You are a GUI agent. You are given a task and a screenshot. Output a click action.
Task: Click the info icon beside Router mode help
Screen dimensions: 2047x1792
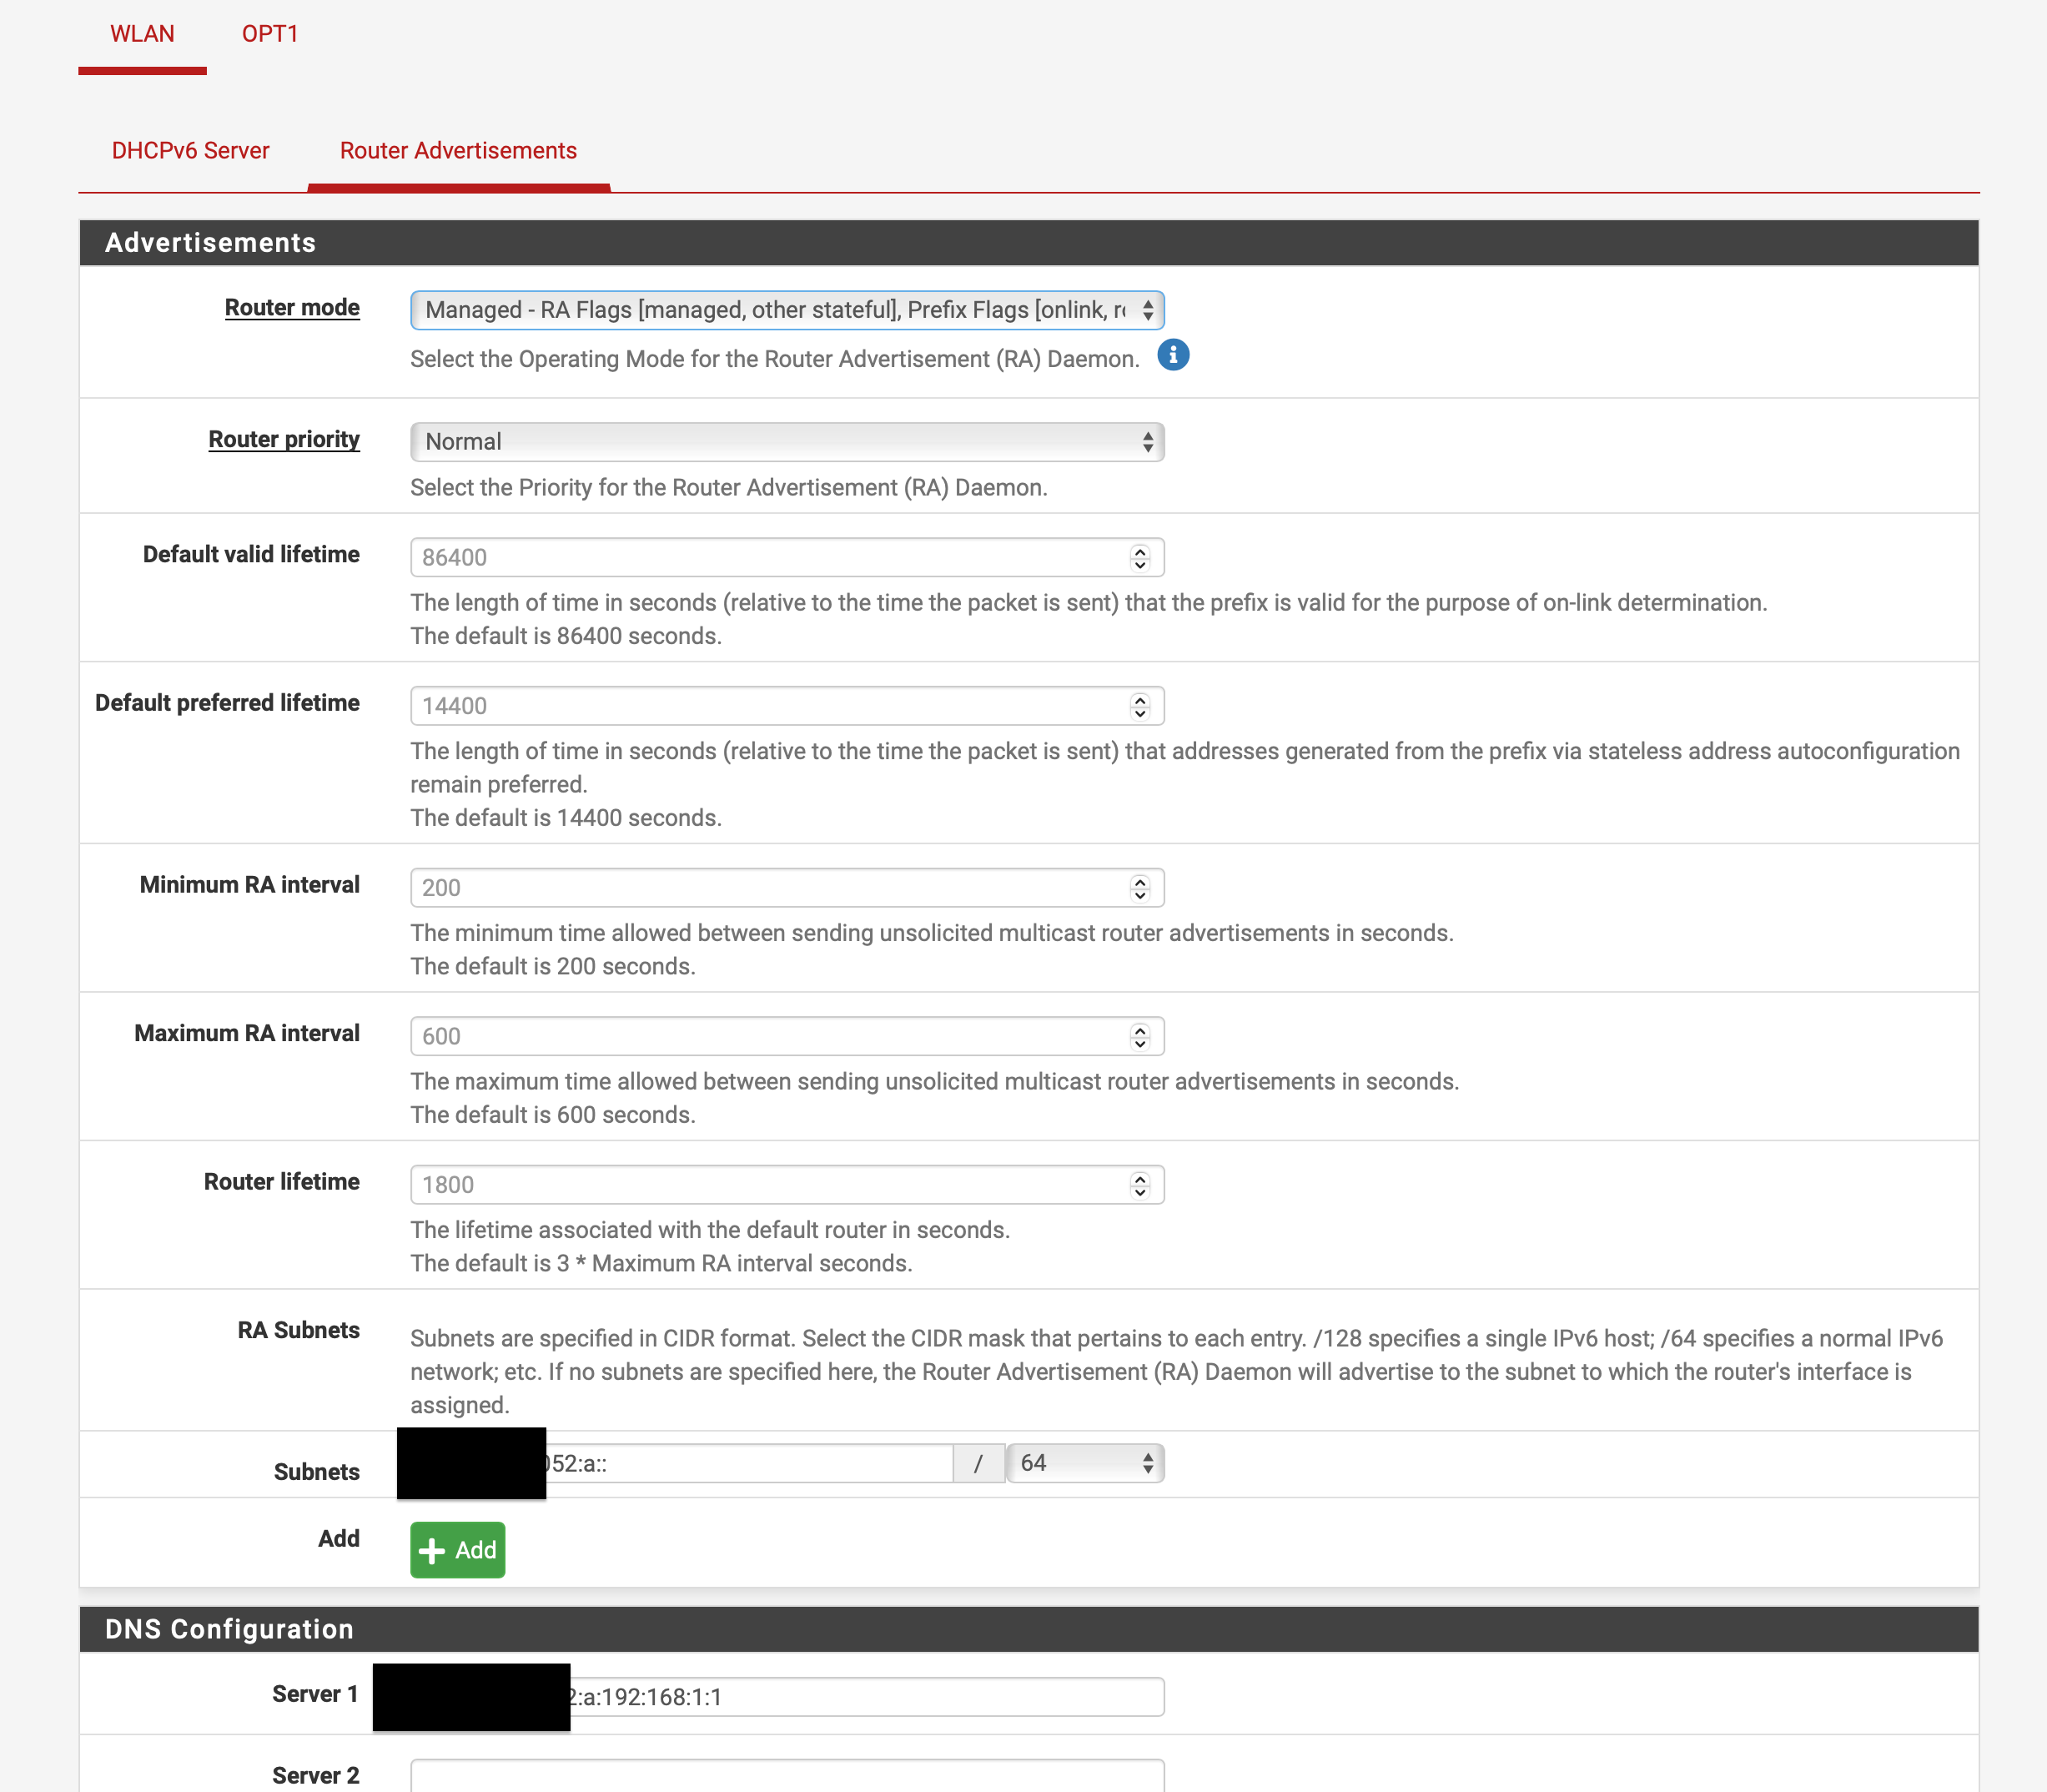click(1173, 355)
